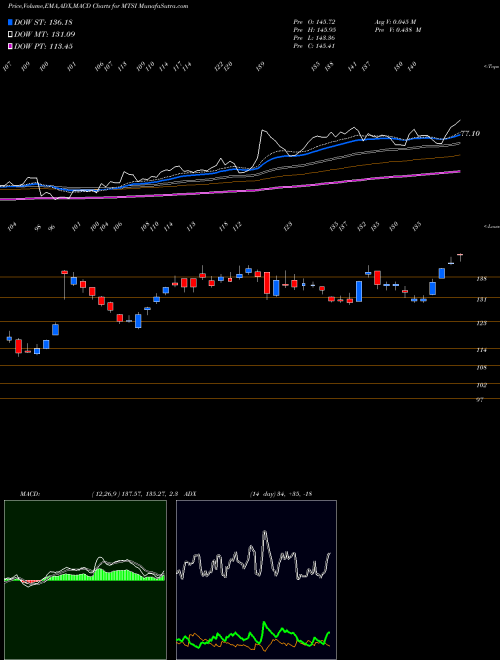Image resolution: width=500 pixels, height=660 pixels.
Task: Click the Pre C close price value
Action: tap(314, 46)
